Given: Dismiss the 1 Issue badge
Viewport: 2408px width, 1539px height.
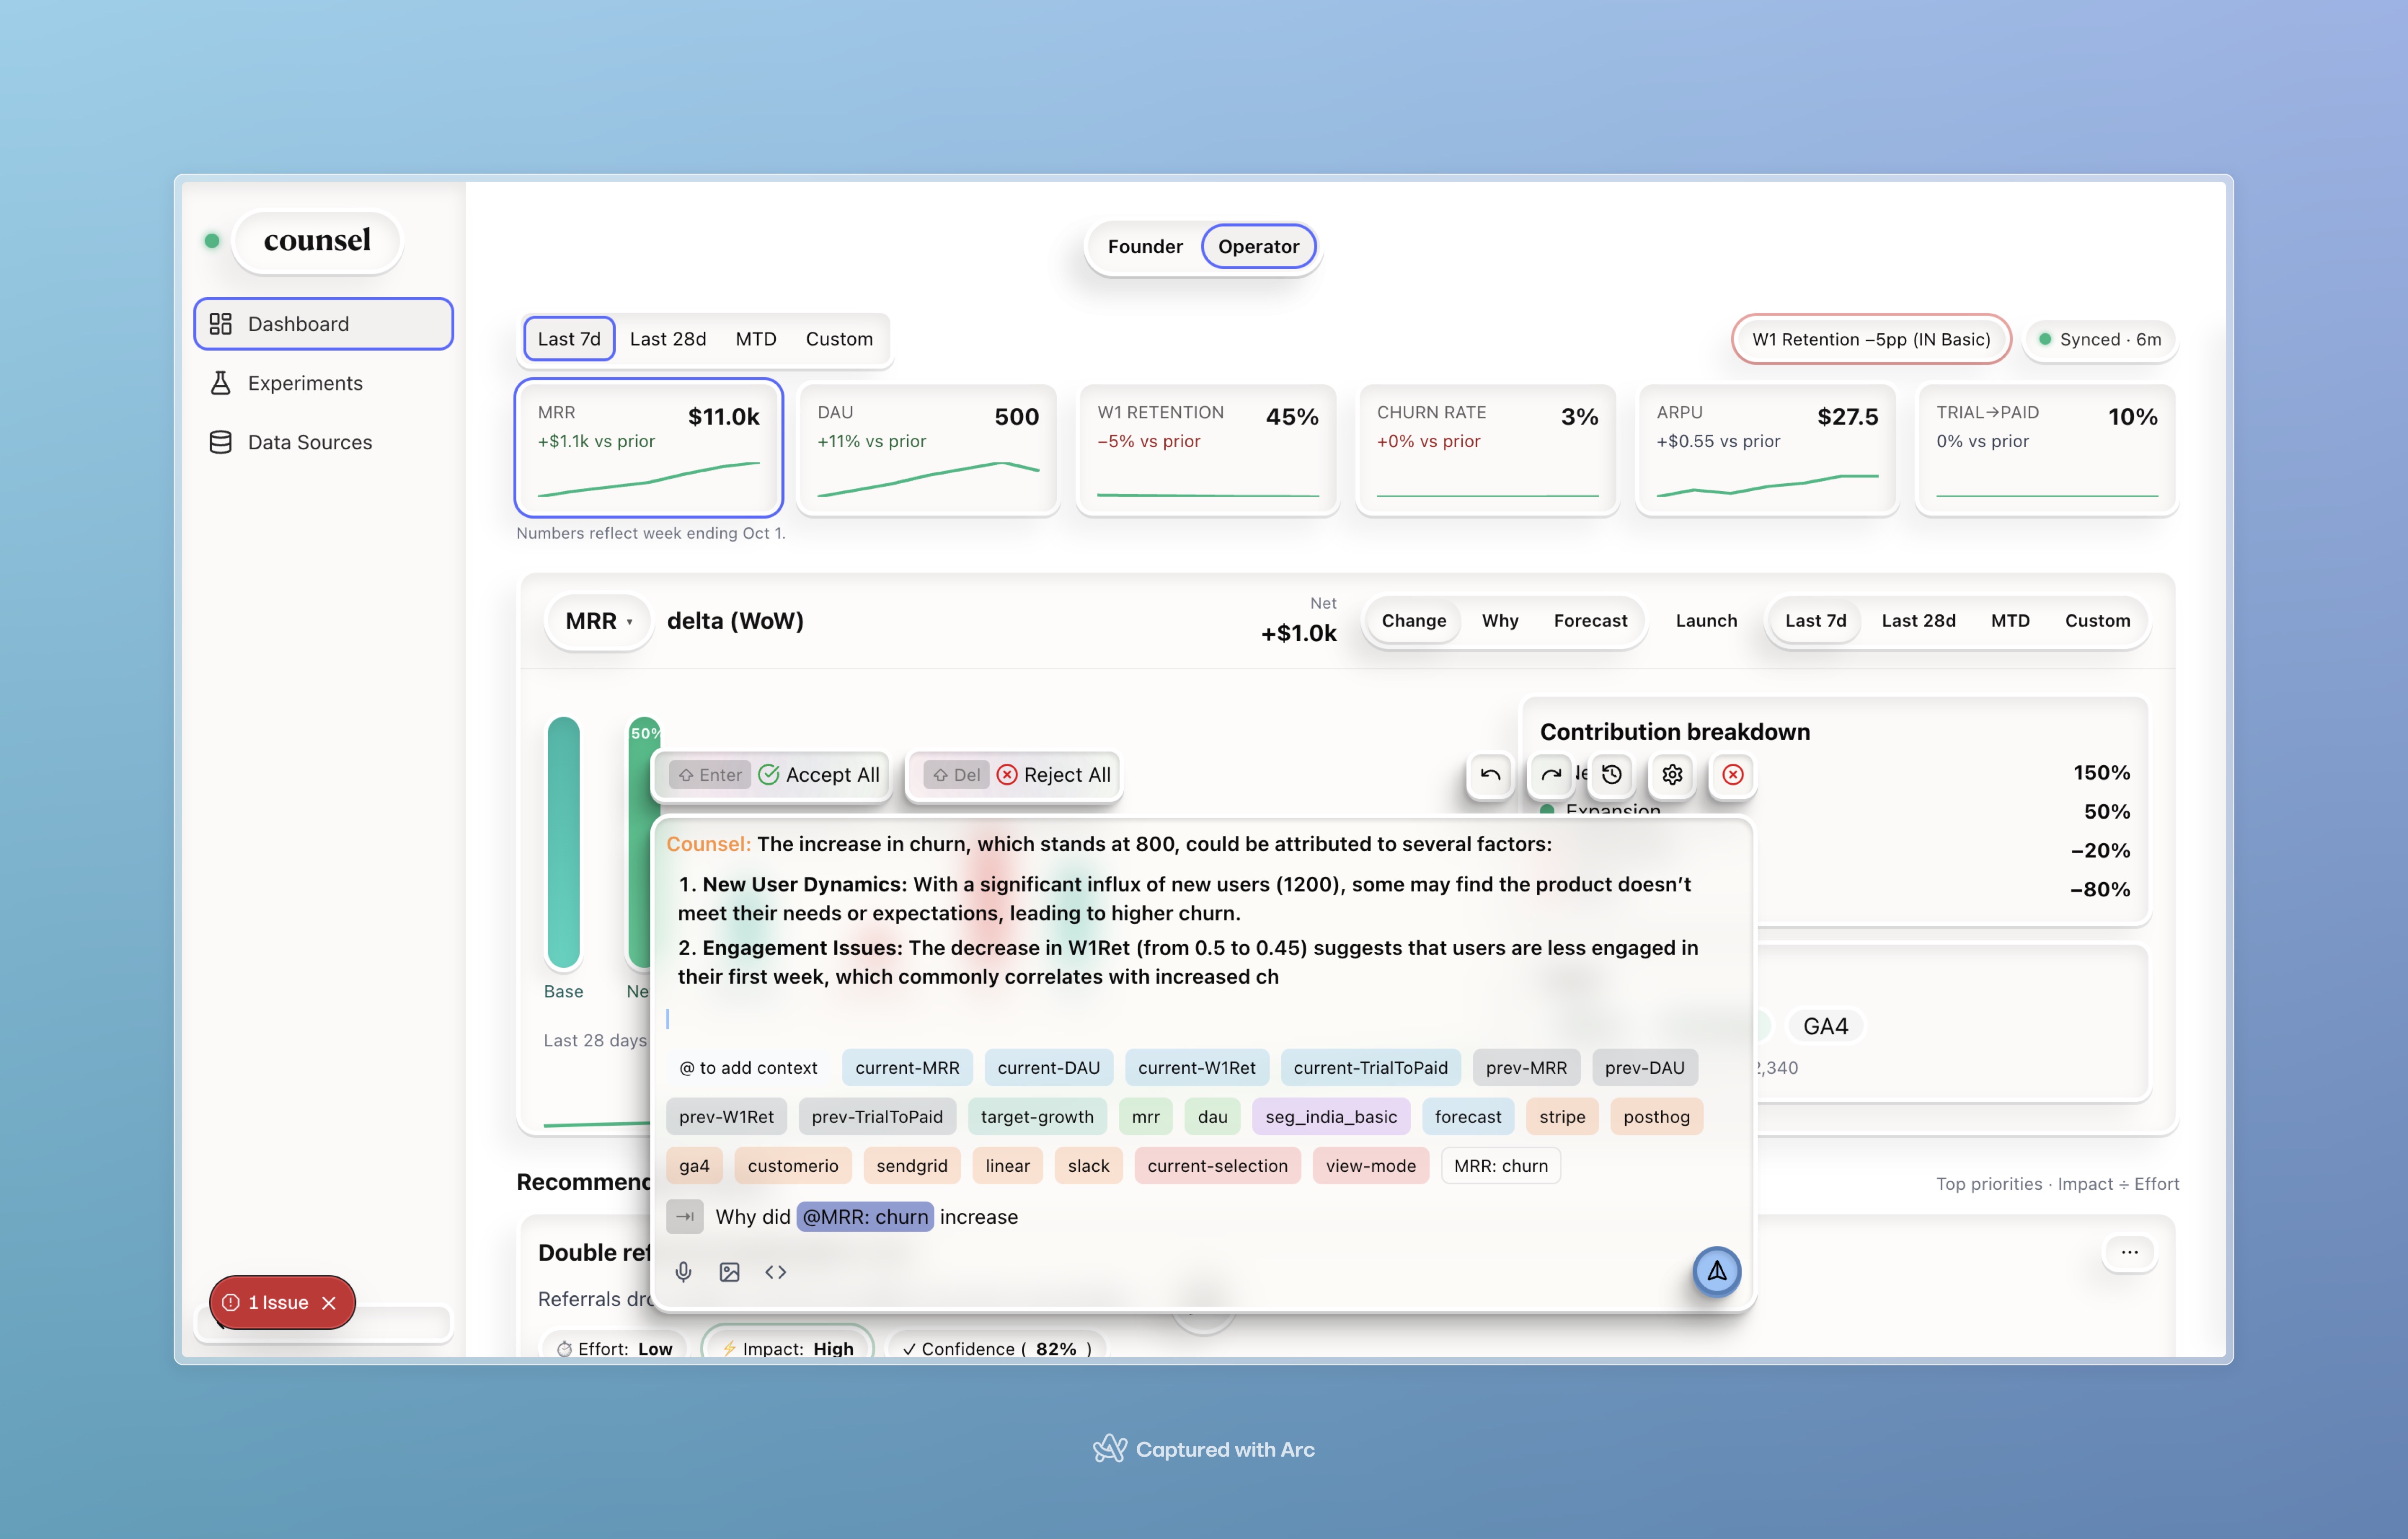Looking at the screenshot, I should [x=329, y=1303].
